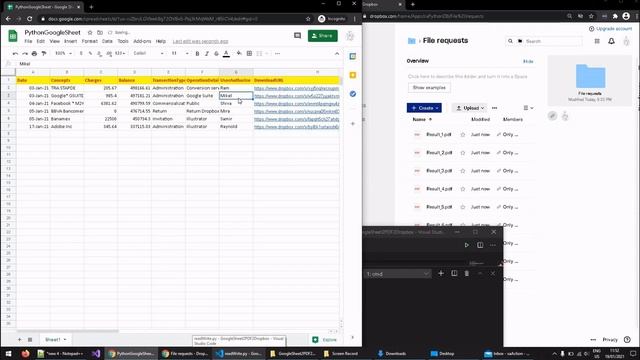
Task: Click Show examples button in Dropbox
Action: tap(429, 88)
